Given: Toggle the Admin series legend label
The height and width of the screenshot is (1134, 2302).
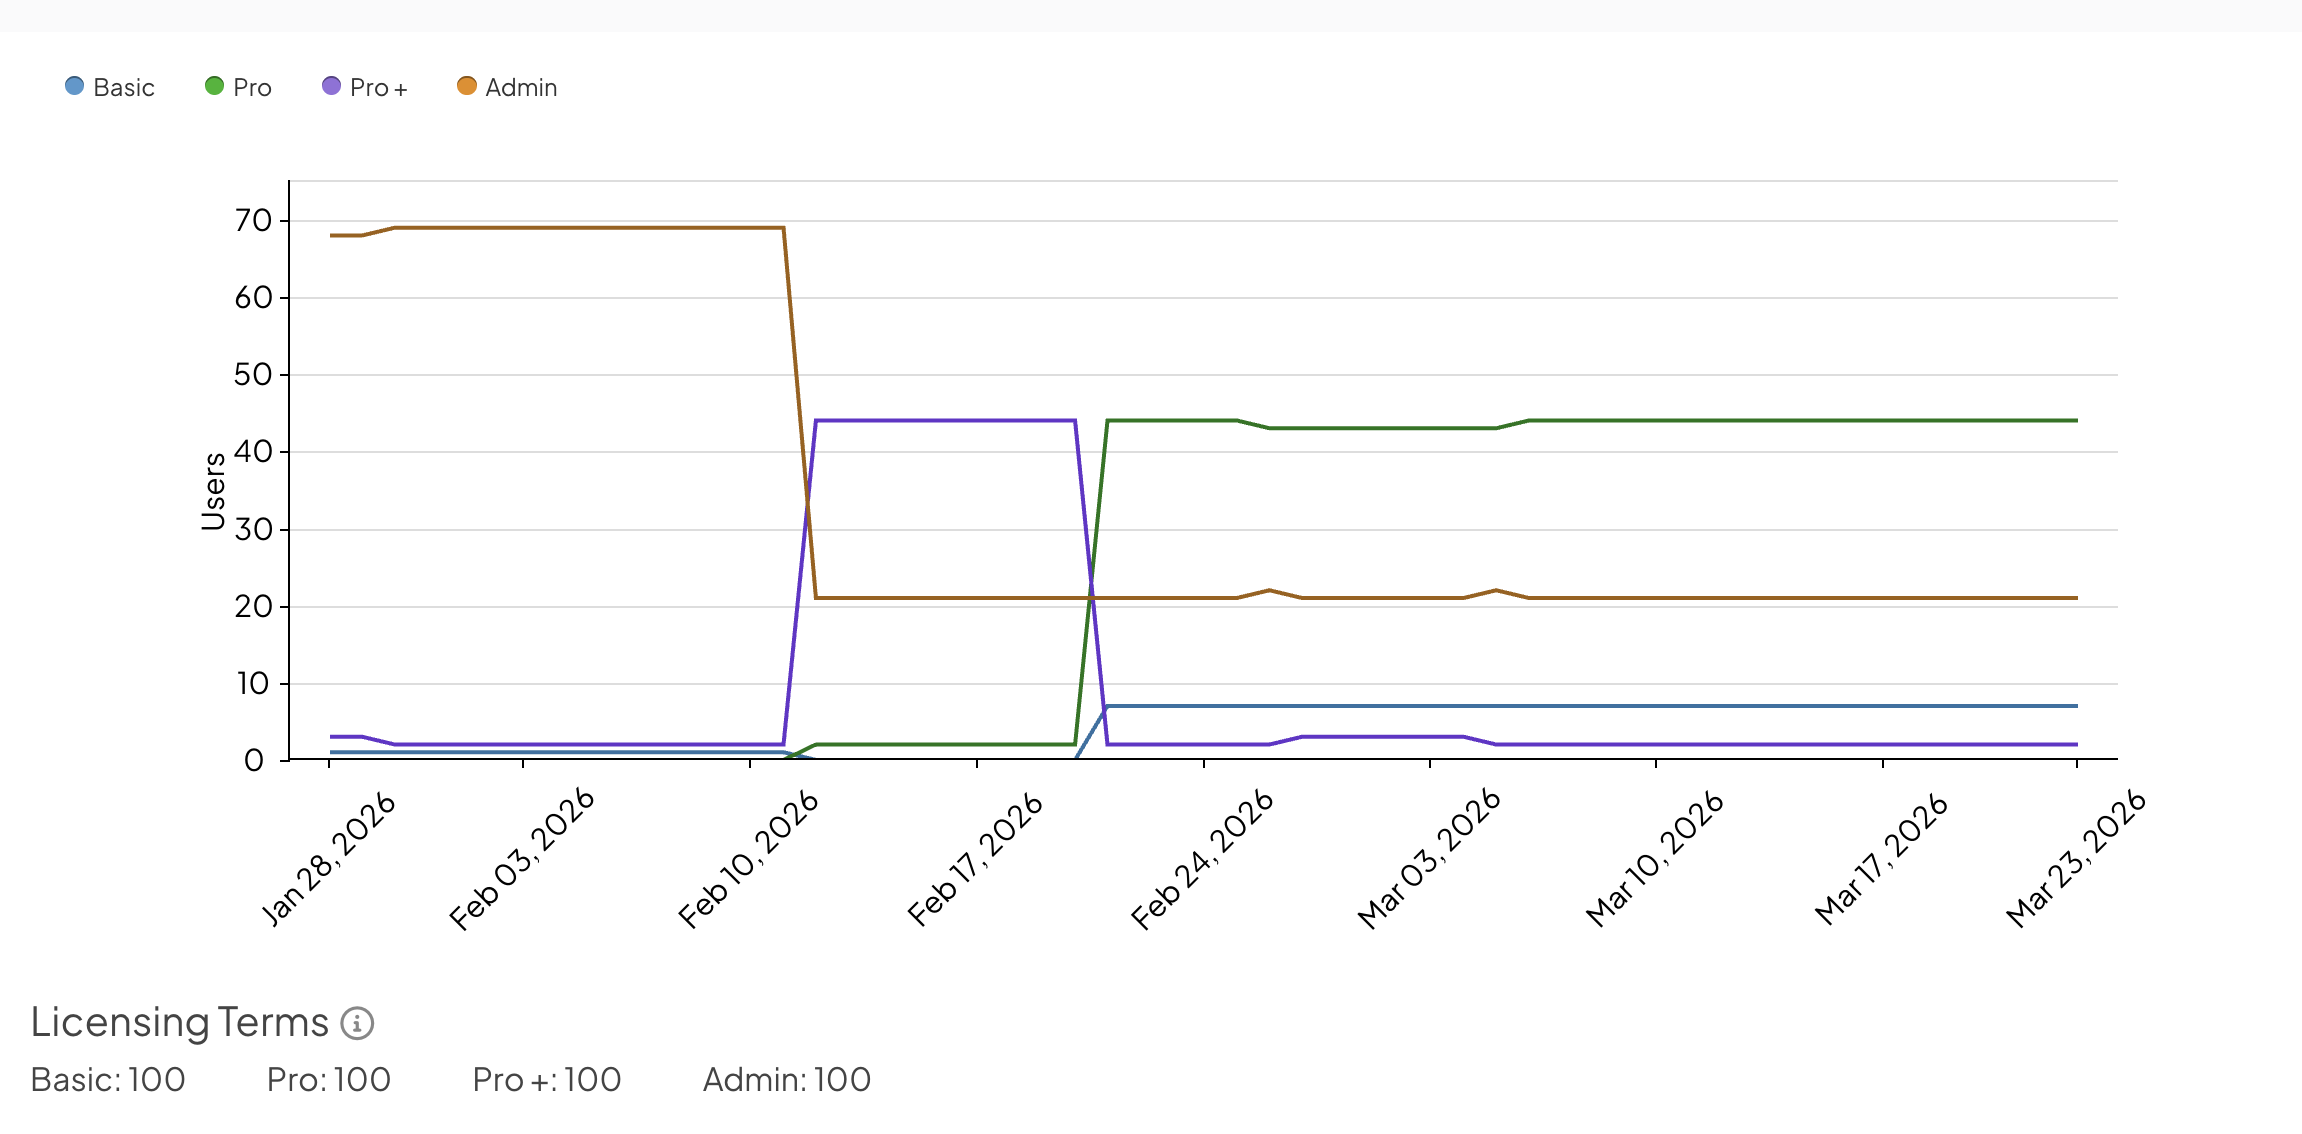Looking at the screenshot, I should (521, 88).
